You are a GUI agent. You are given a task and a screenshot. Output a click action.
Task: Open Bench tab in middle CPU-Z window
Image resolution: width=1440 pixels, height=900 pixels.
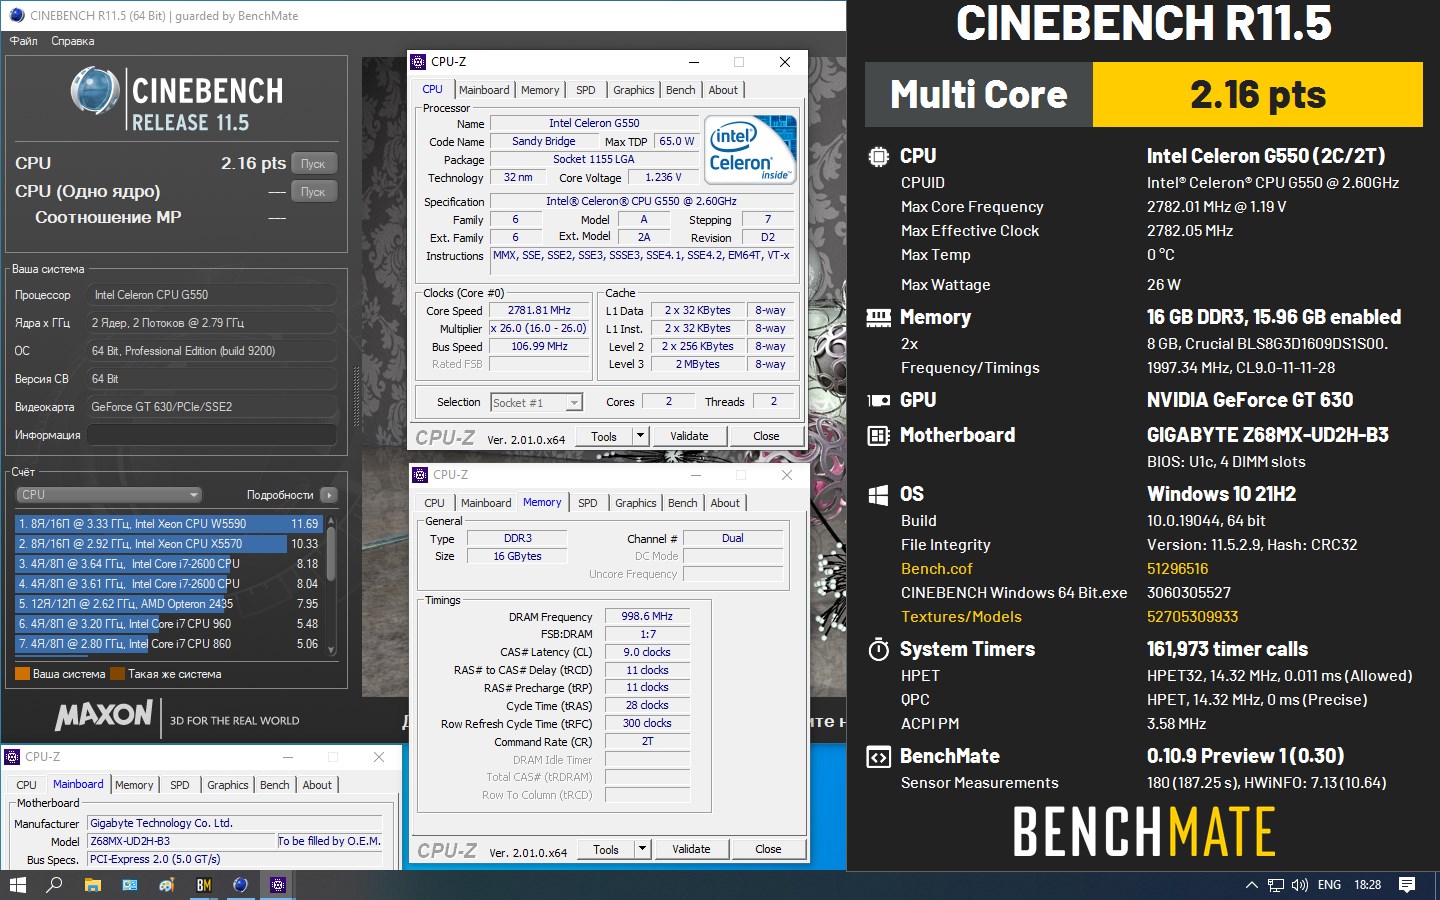coord(683,503)
